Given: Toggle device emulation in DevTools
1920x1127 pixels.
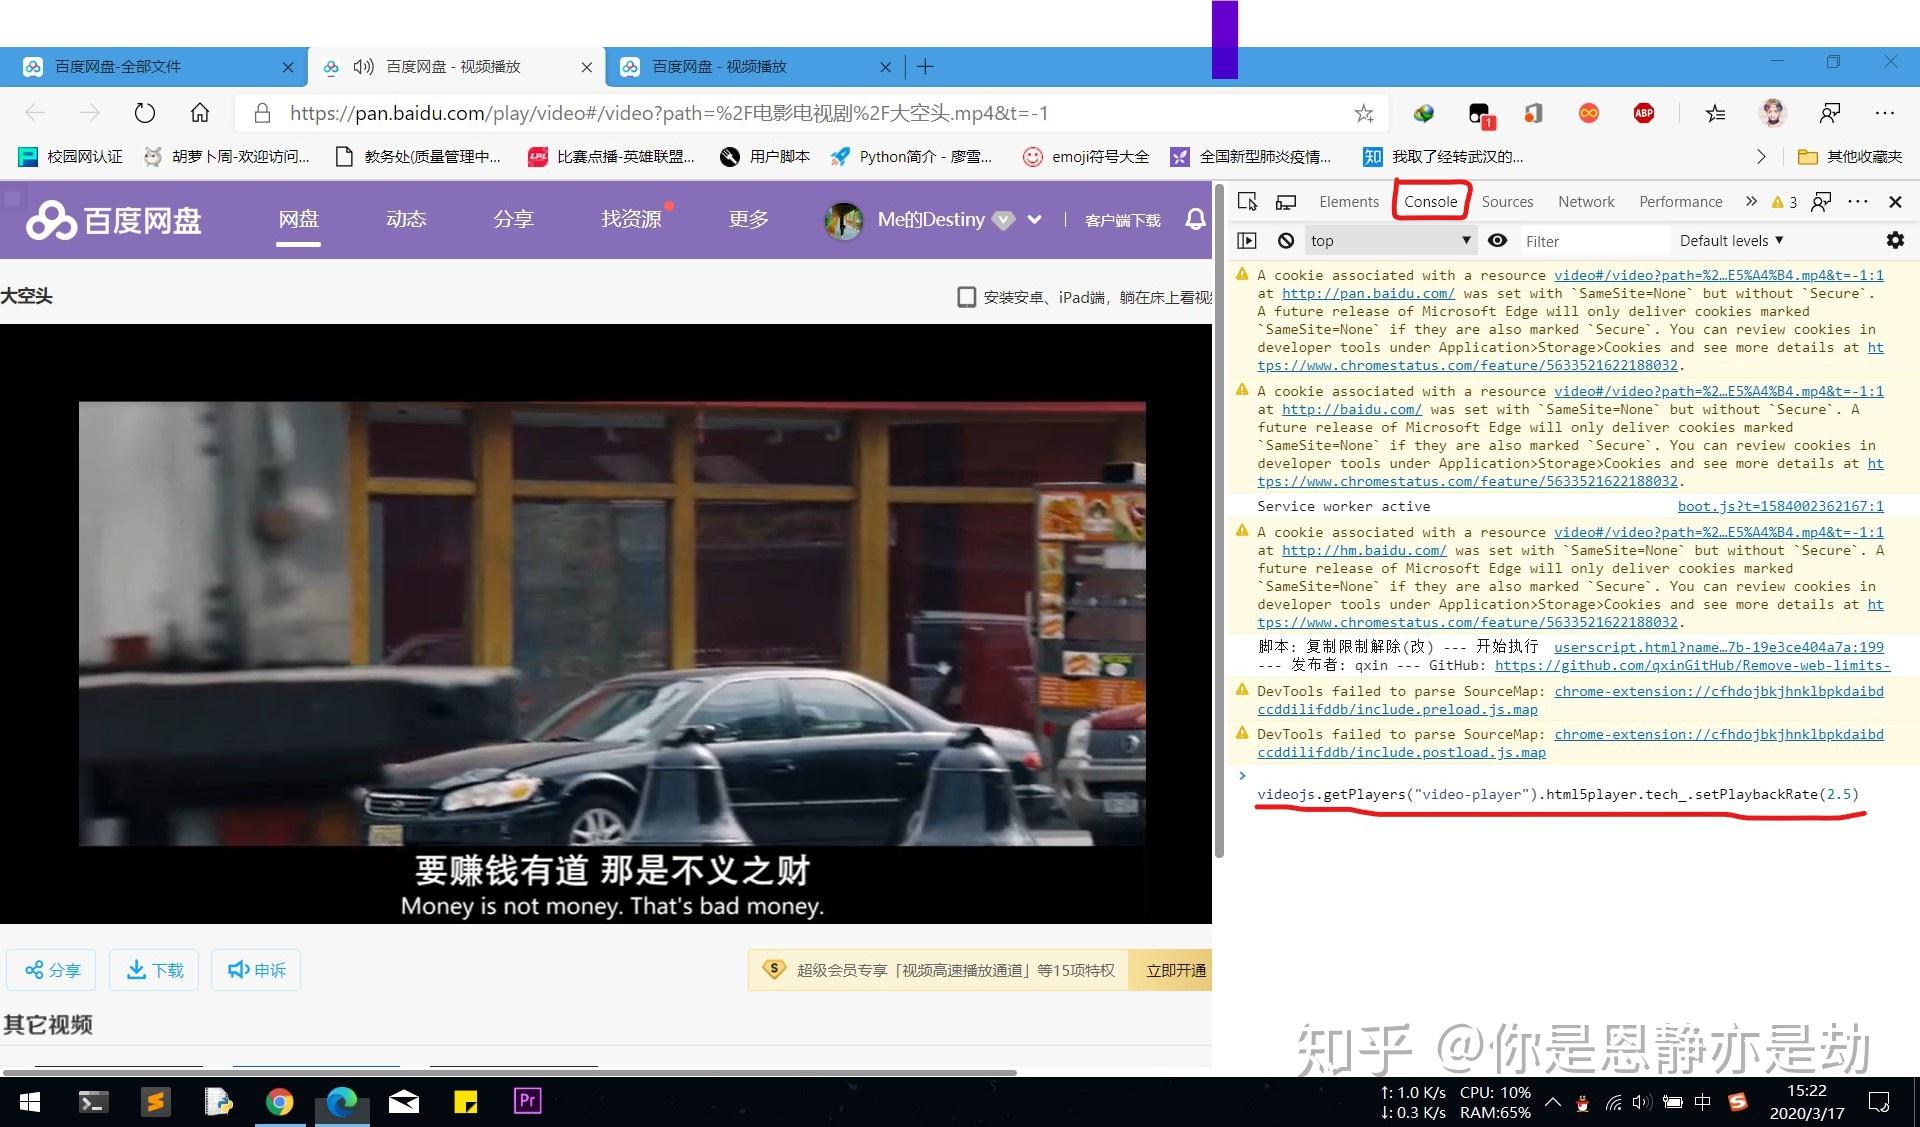Looking at the screenshot, I should pyautogui.click(x=1286, y=202).
